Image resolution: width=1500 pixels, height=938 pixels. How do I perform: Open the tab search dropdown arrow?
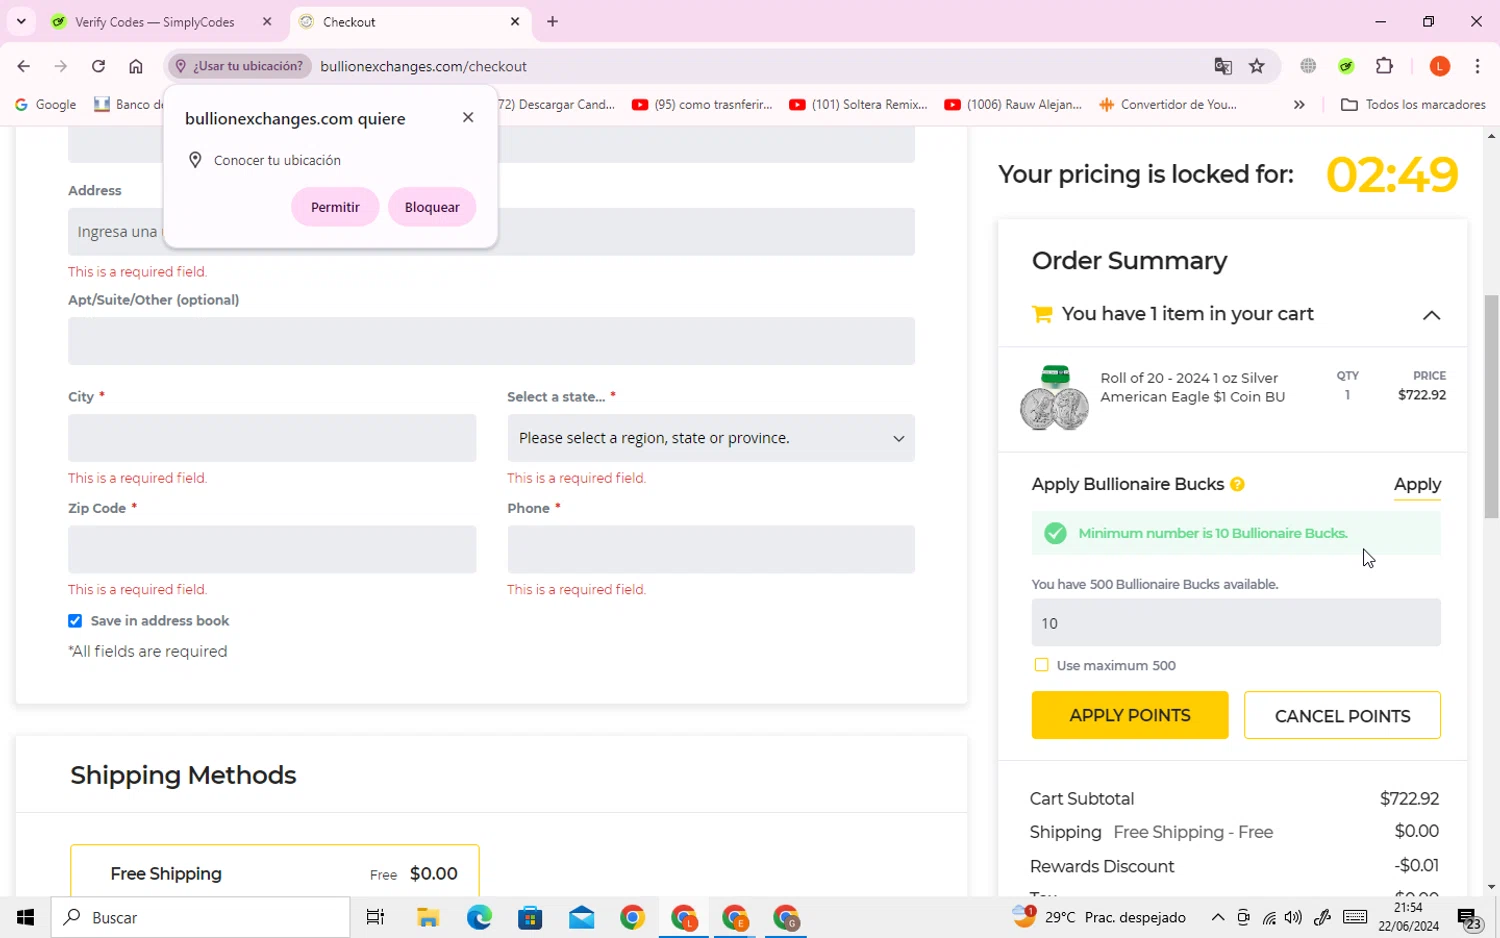pyautogui.click(x=21, y=21)
